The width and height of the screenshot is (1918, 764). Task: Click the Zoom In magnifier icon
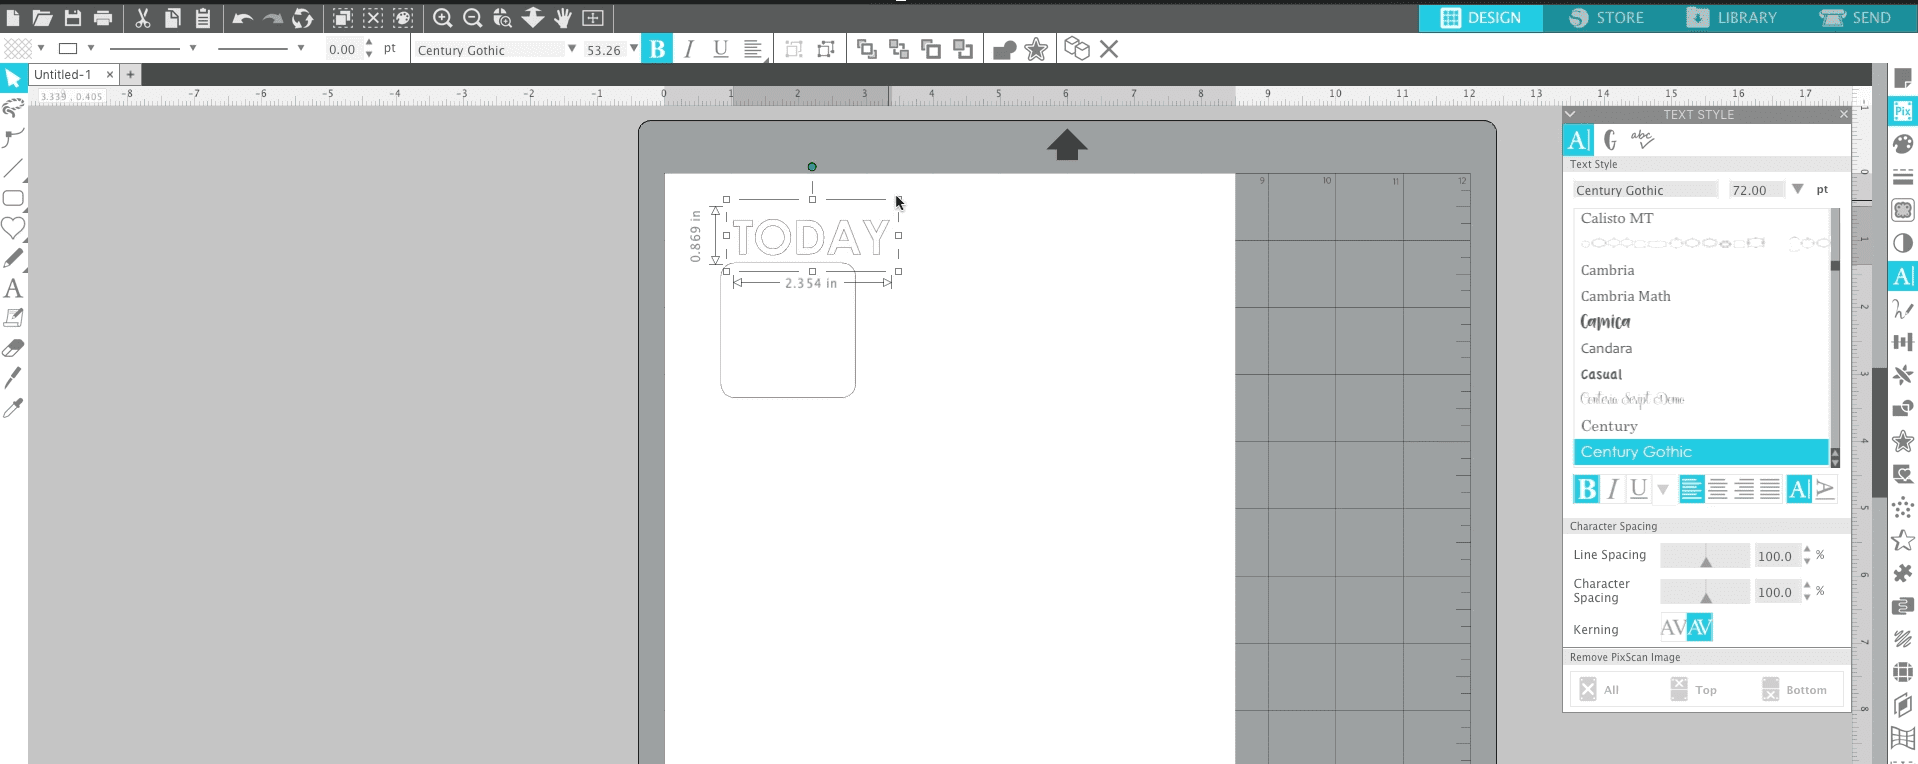pos(442,18)
